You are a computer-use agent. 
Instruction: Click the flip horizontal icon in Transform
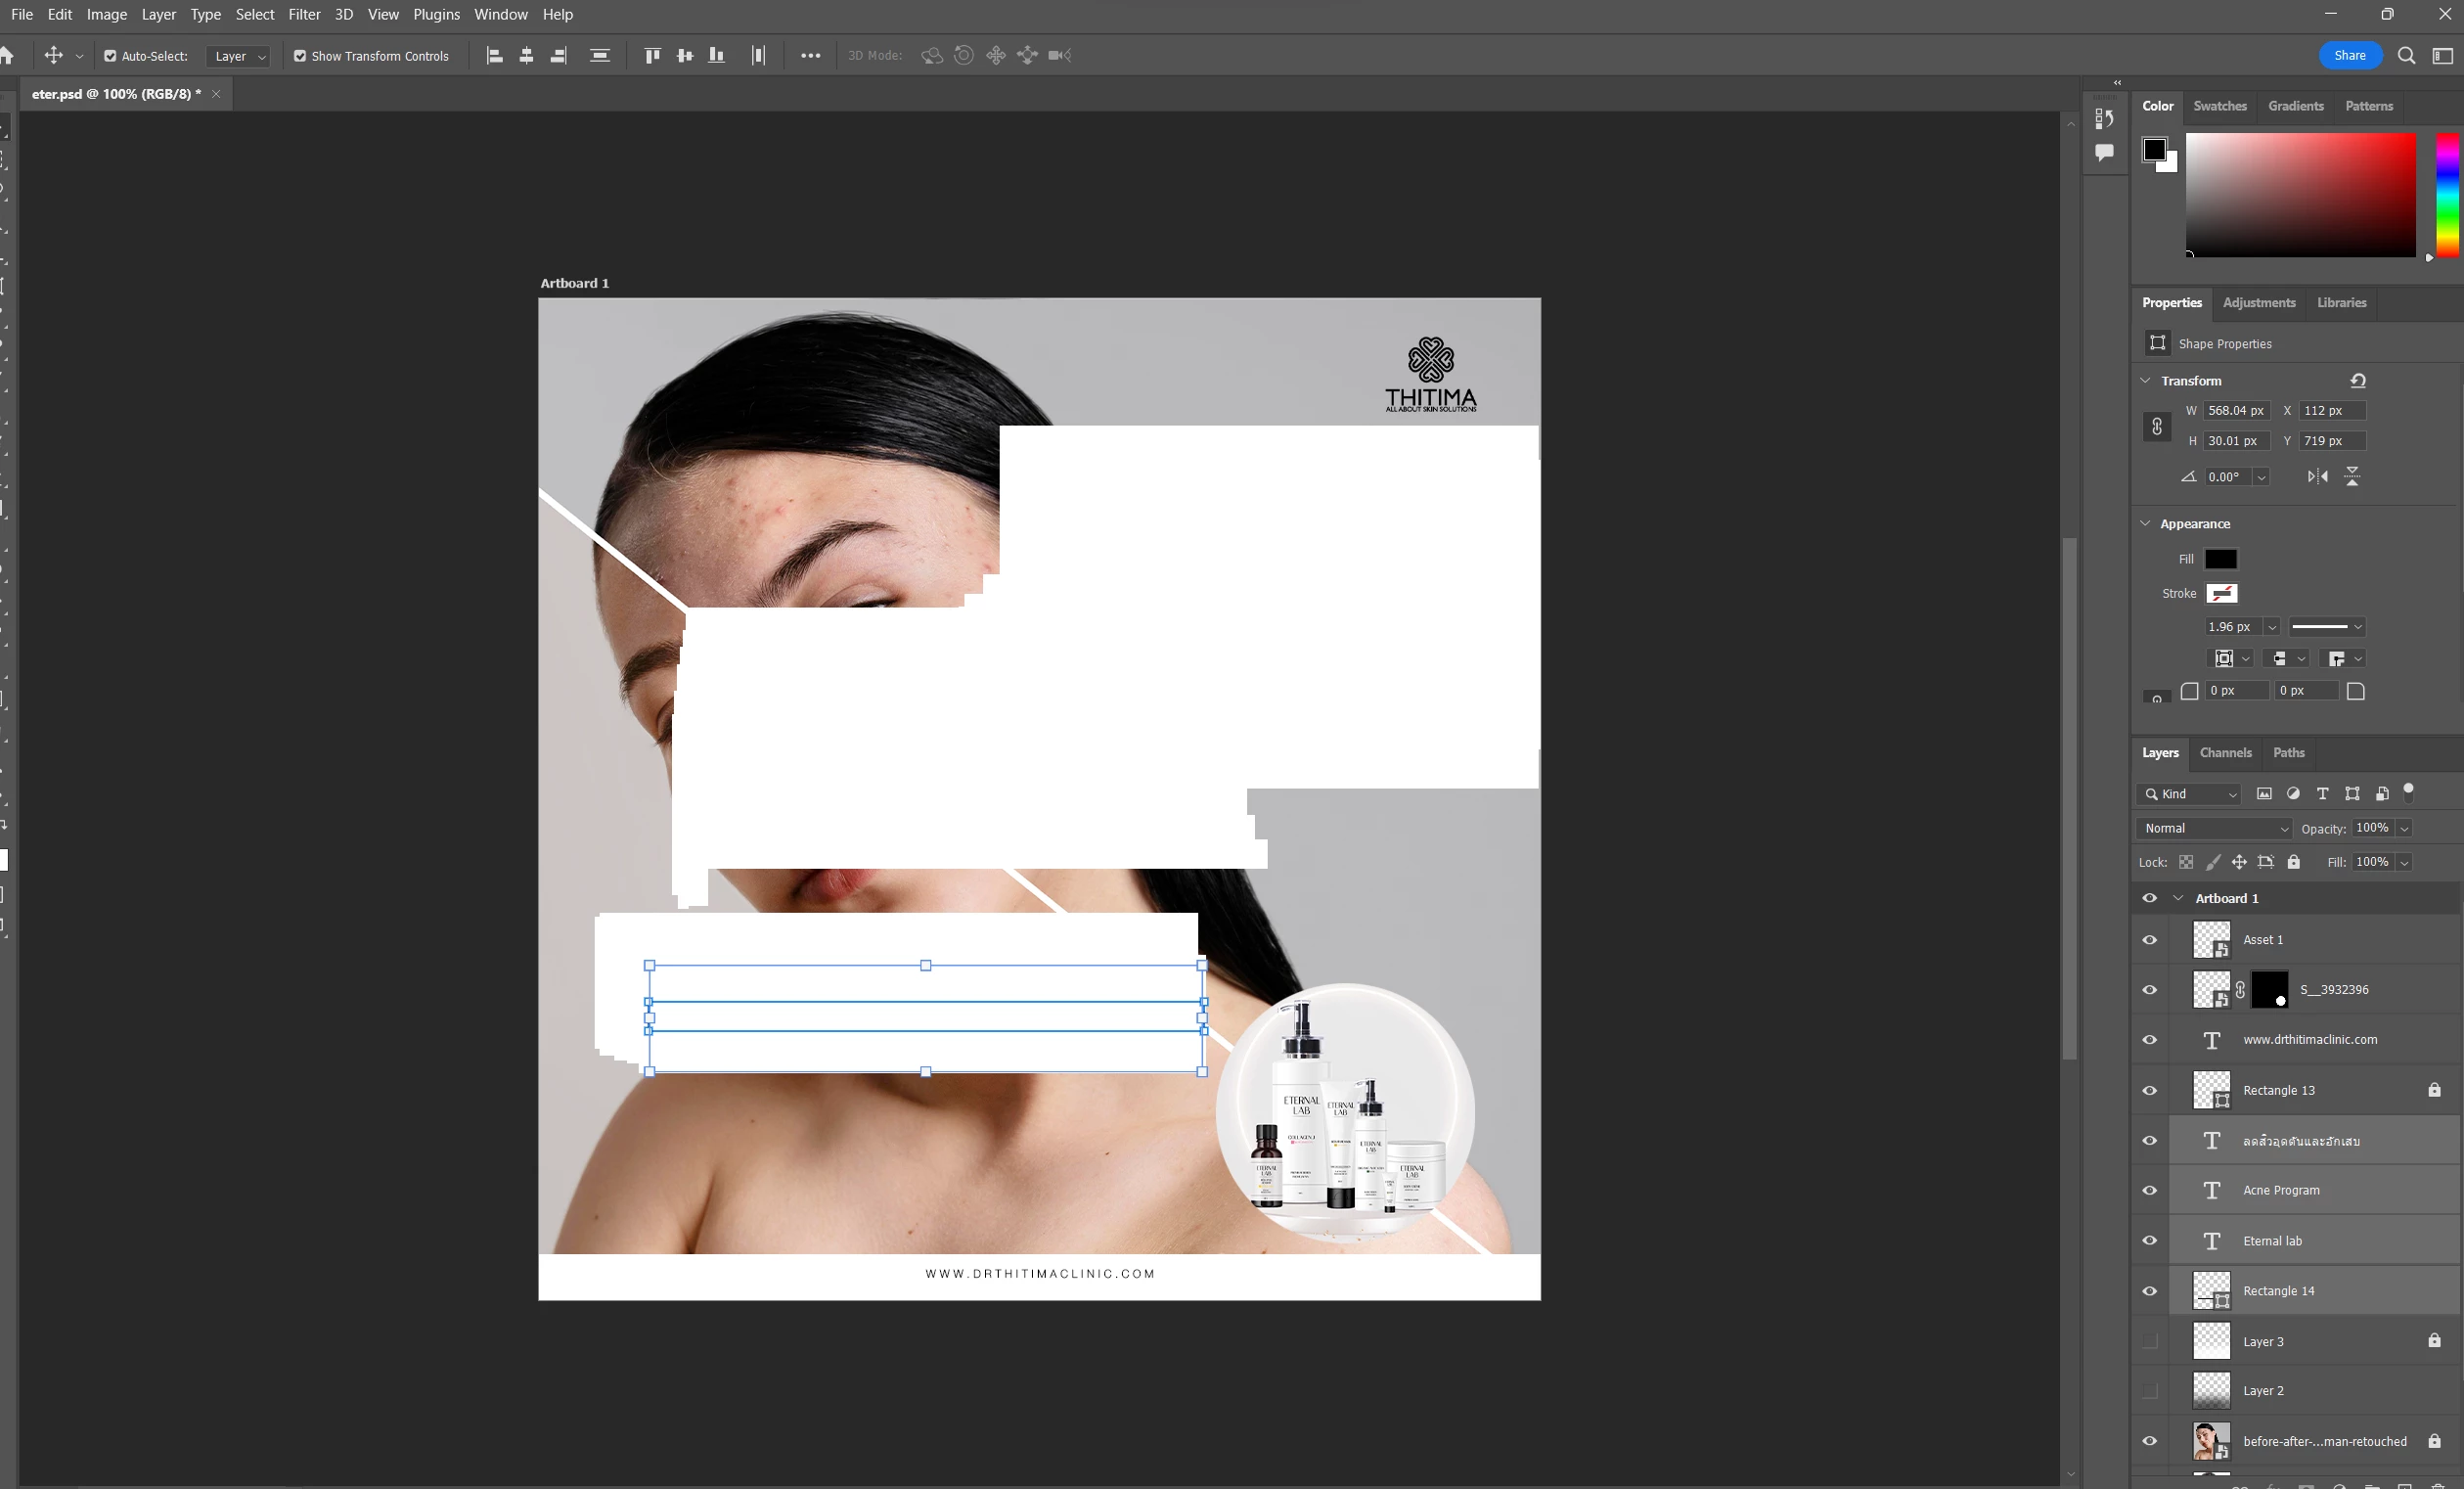coord(2317,477)
